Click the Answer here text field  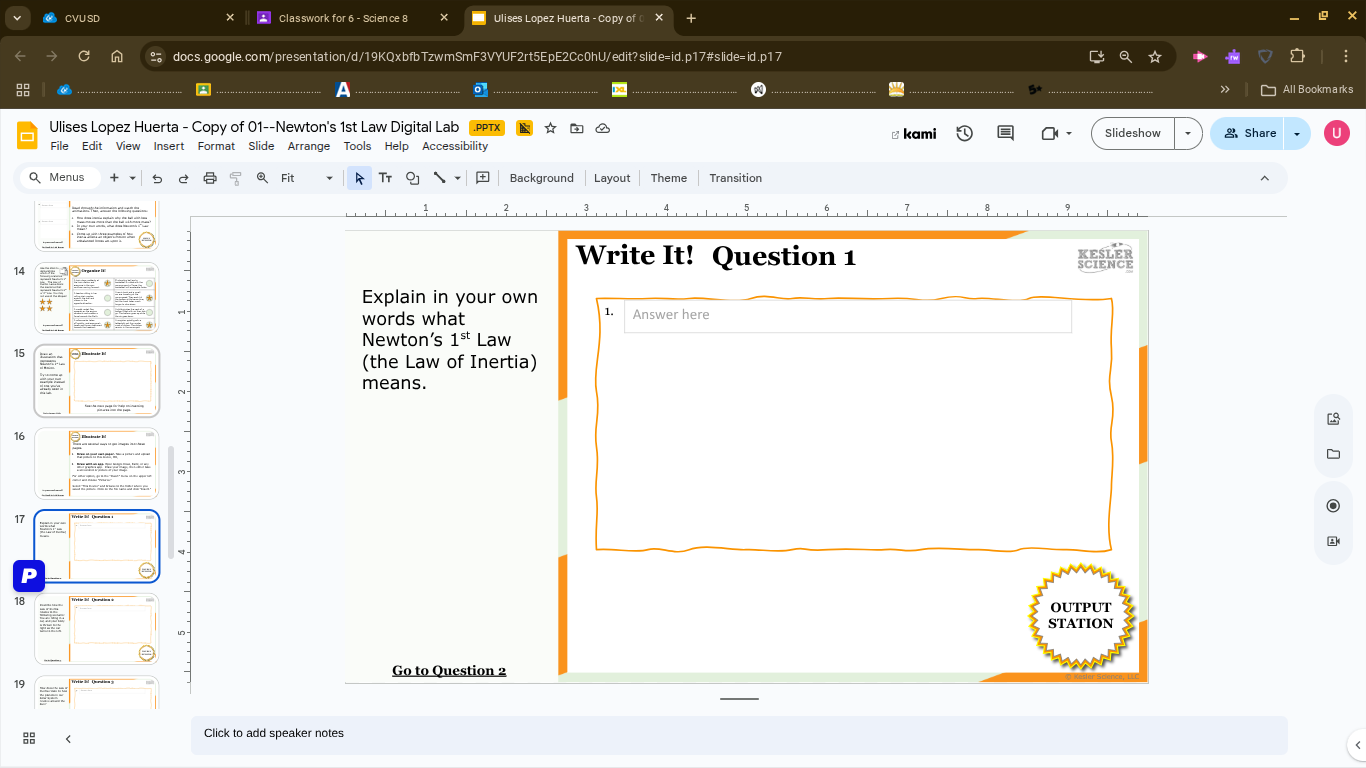pyautogui.click(x=847, y=314)
